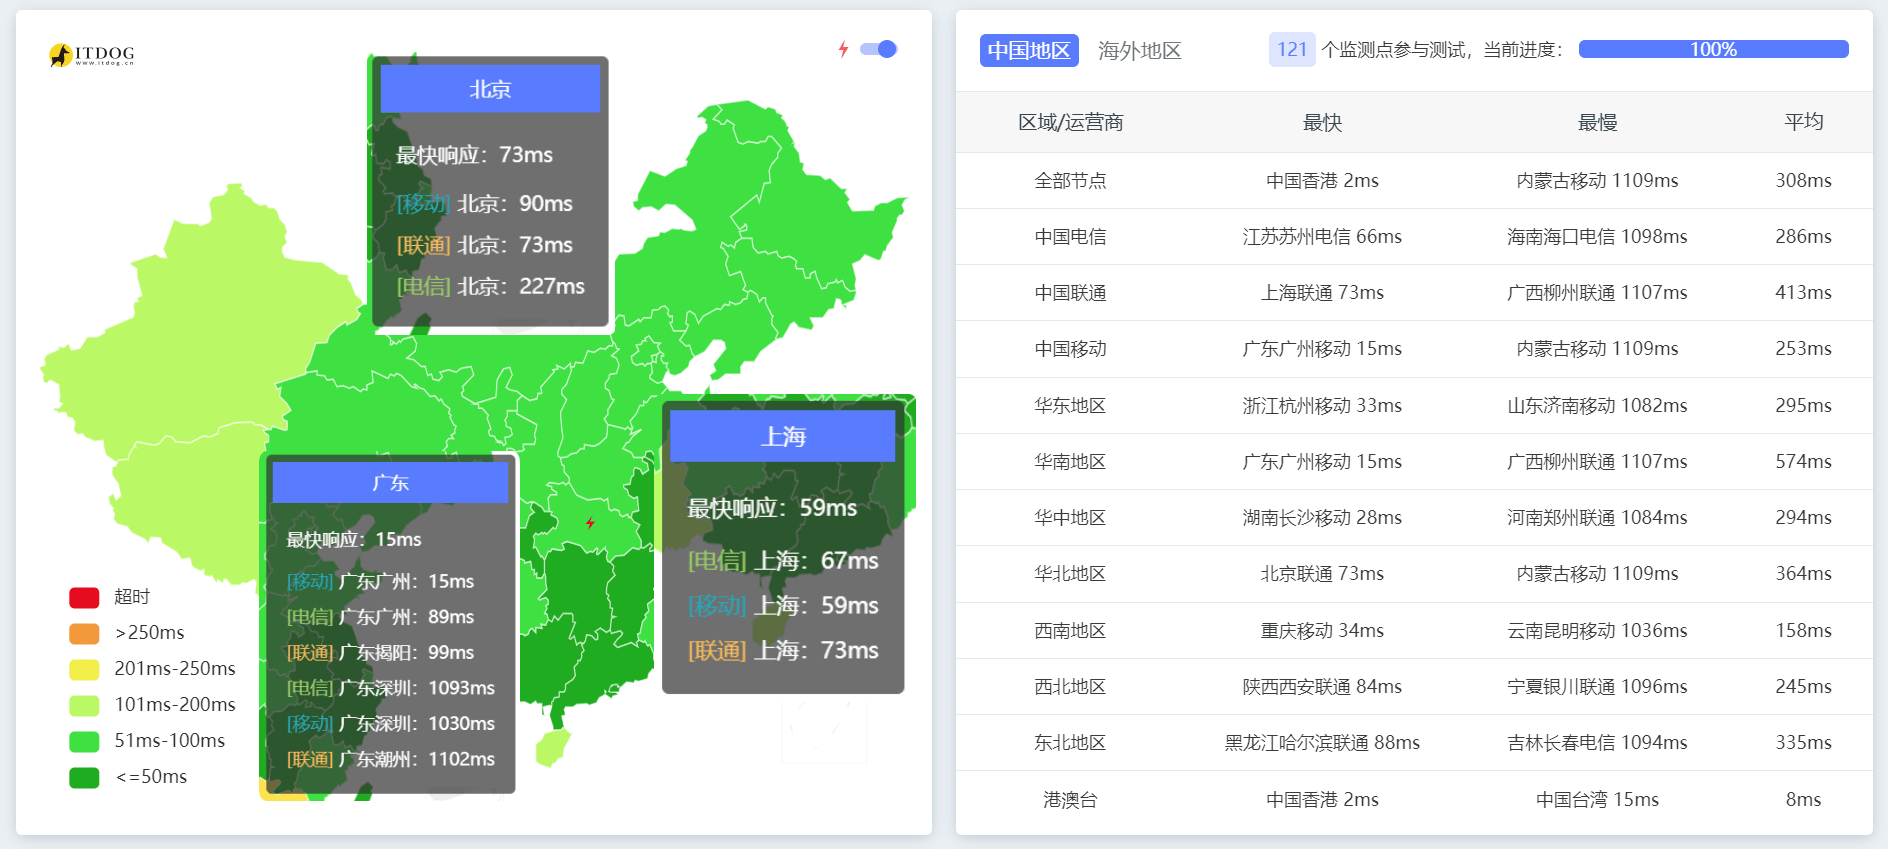Select the orange >250ms legend swatch
The image size is (1888, 849).
coord(84,633)
